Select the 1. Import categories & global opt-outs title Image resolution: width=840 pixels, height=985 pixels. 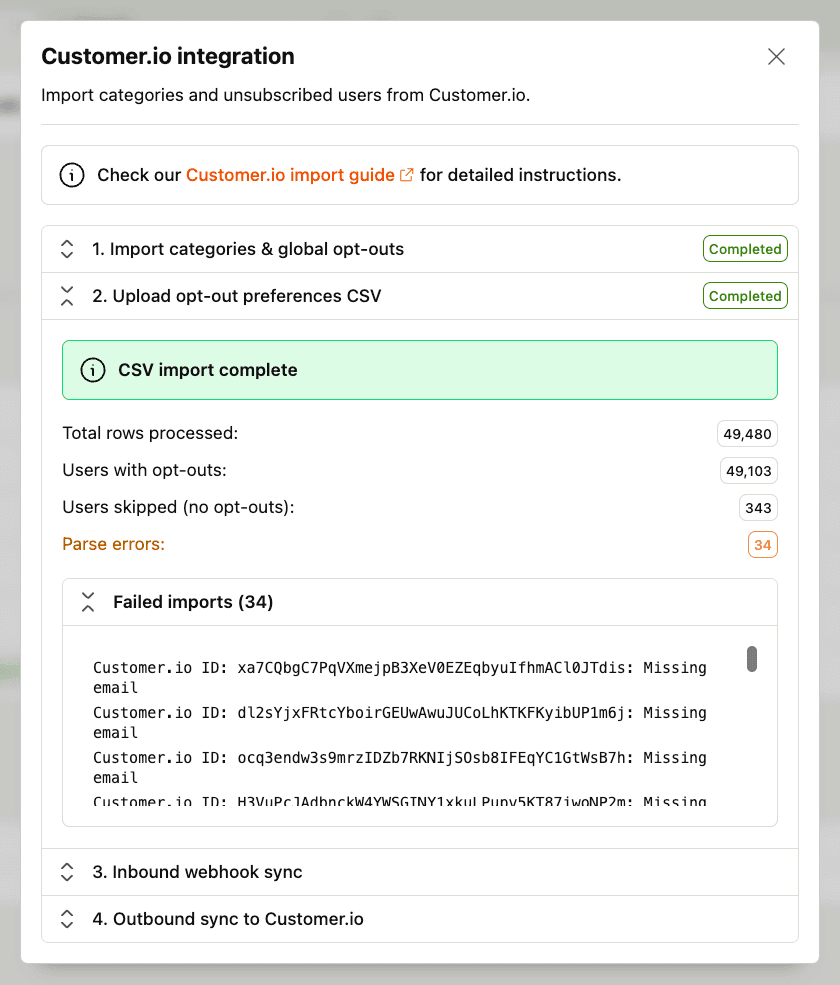pyautogui.click(x=248, y=249)
